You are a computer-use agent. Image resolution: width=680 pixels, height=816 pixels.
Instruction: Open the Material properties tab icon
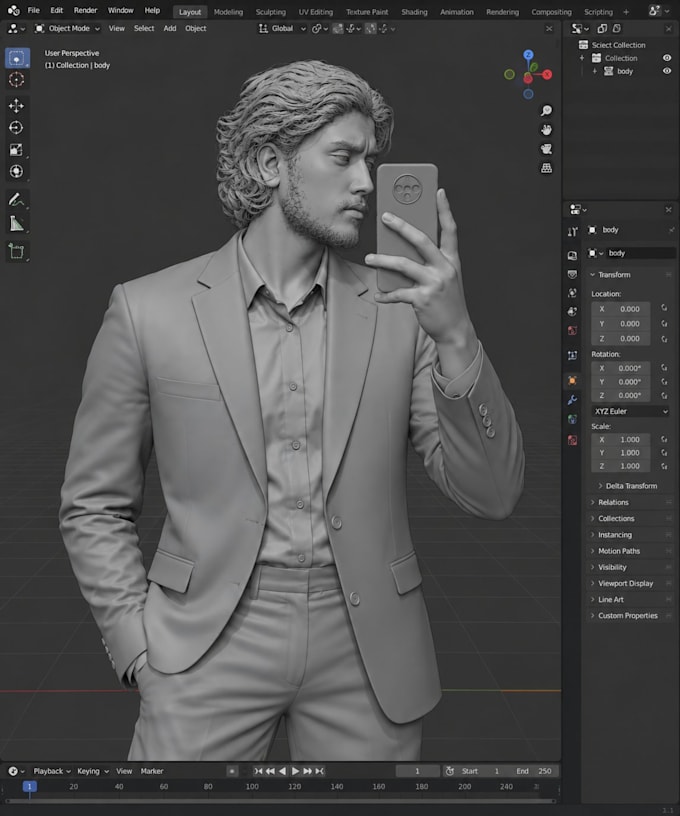[x=572, y=440]
